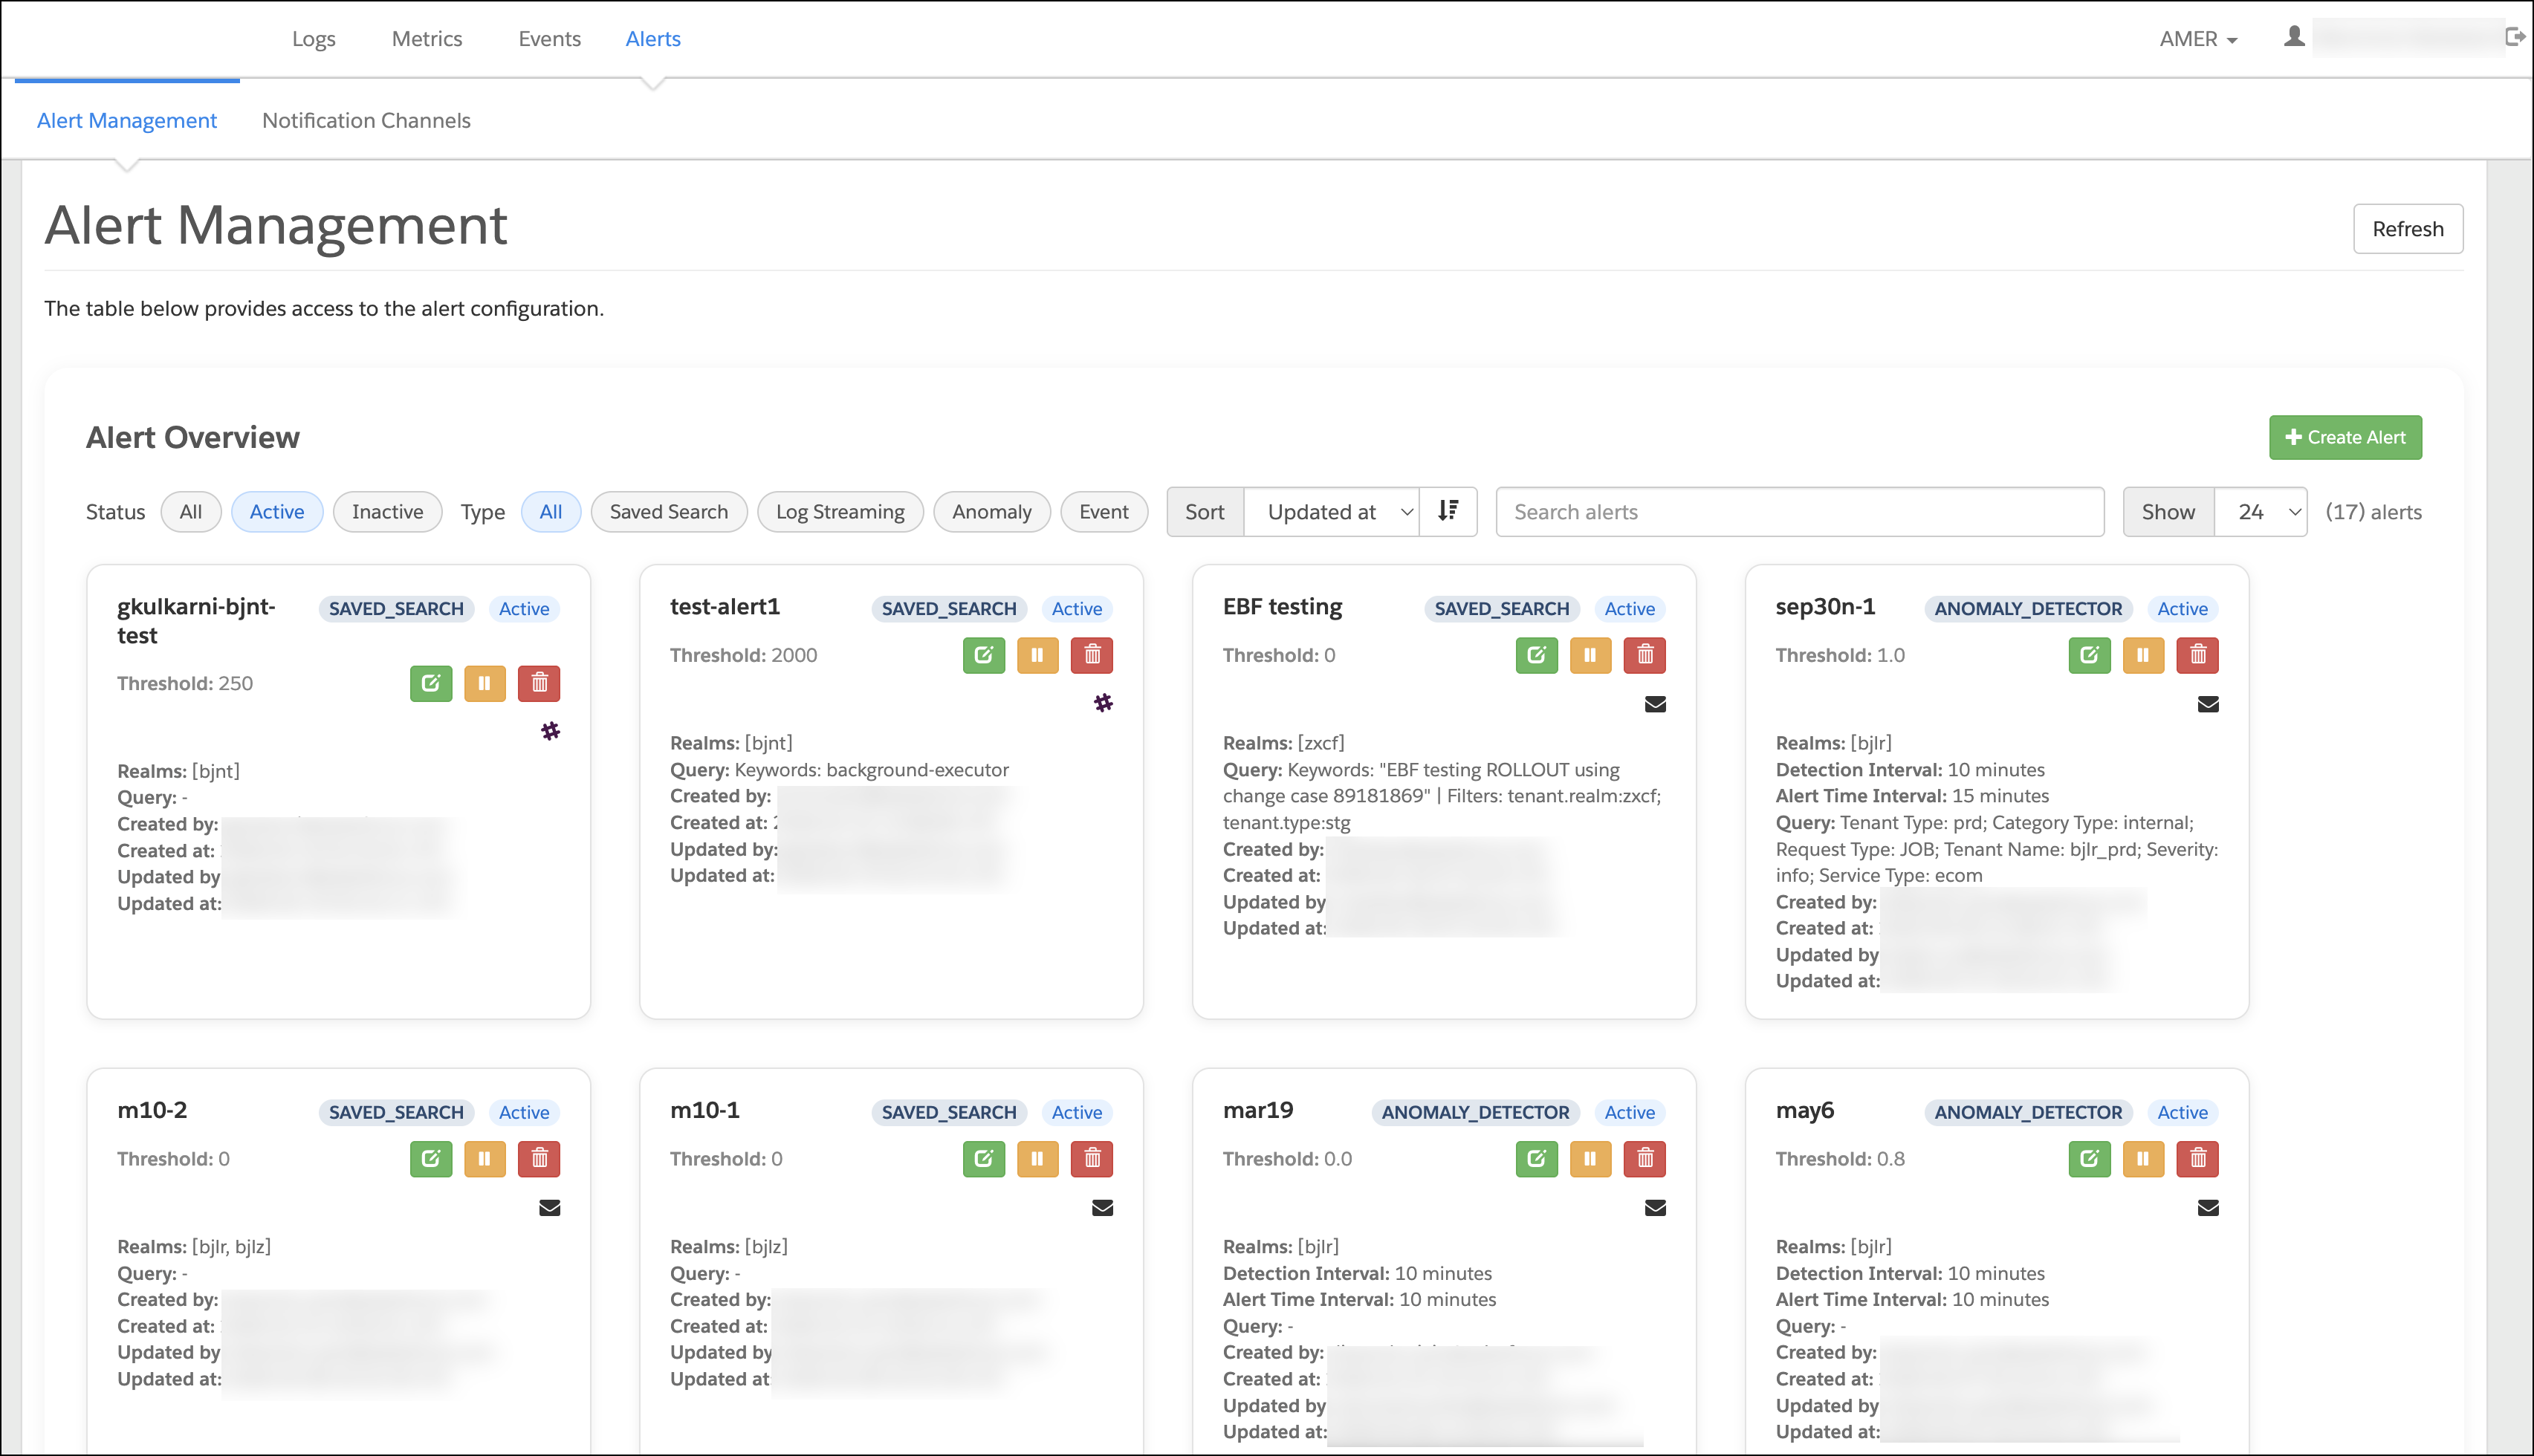This screenshot has width=2534, height=1456.
Task: Expand the AMER region dropdown
Action: [2198, 39]
